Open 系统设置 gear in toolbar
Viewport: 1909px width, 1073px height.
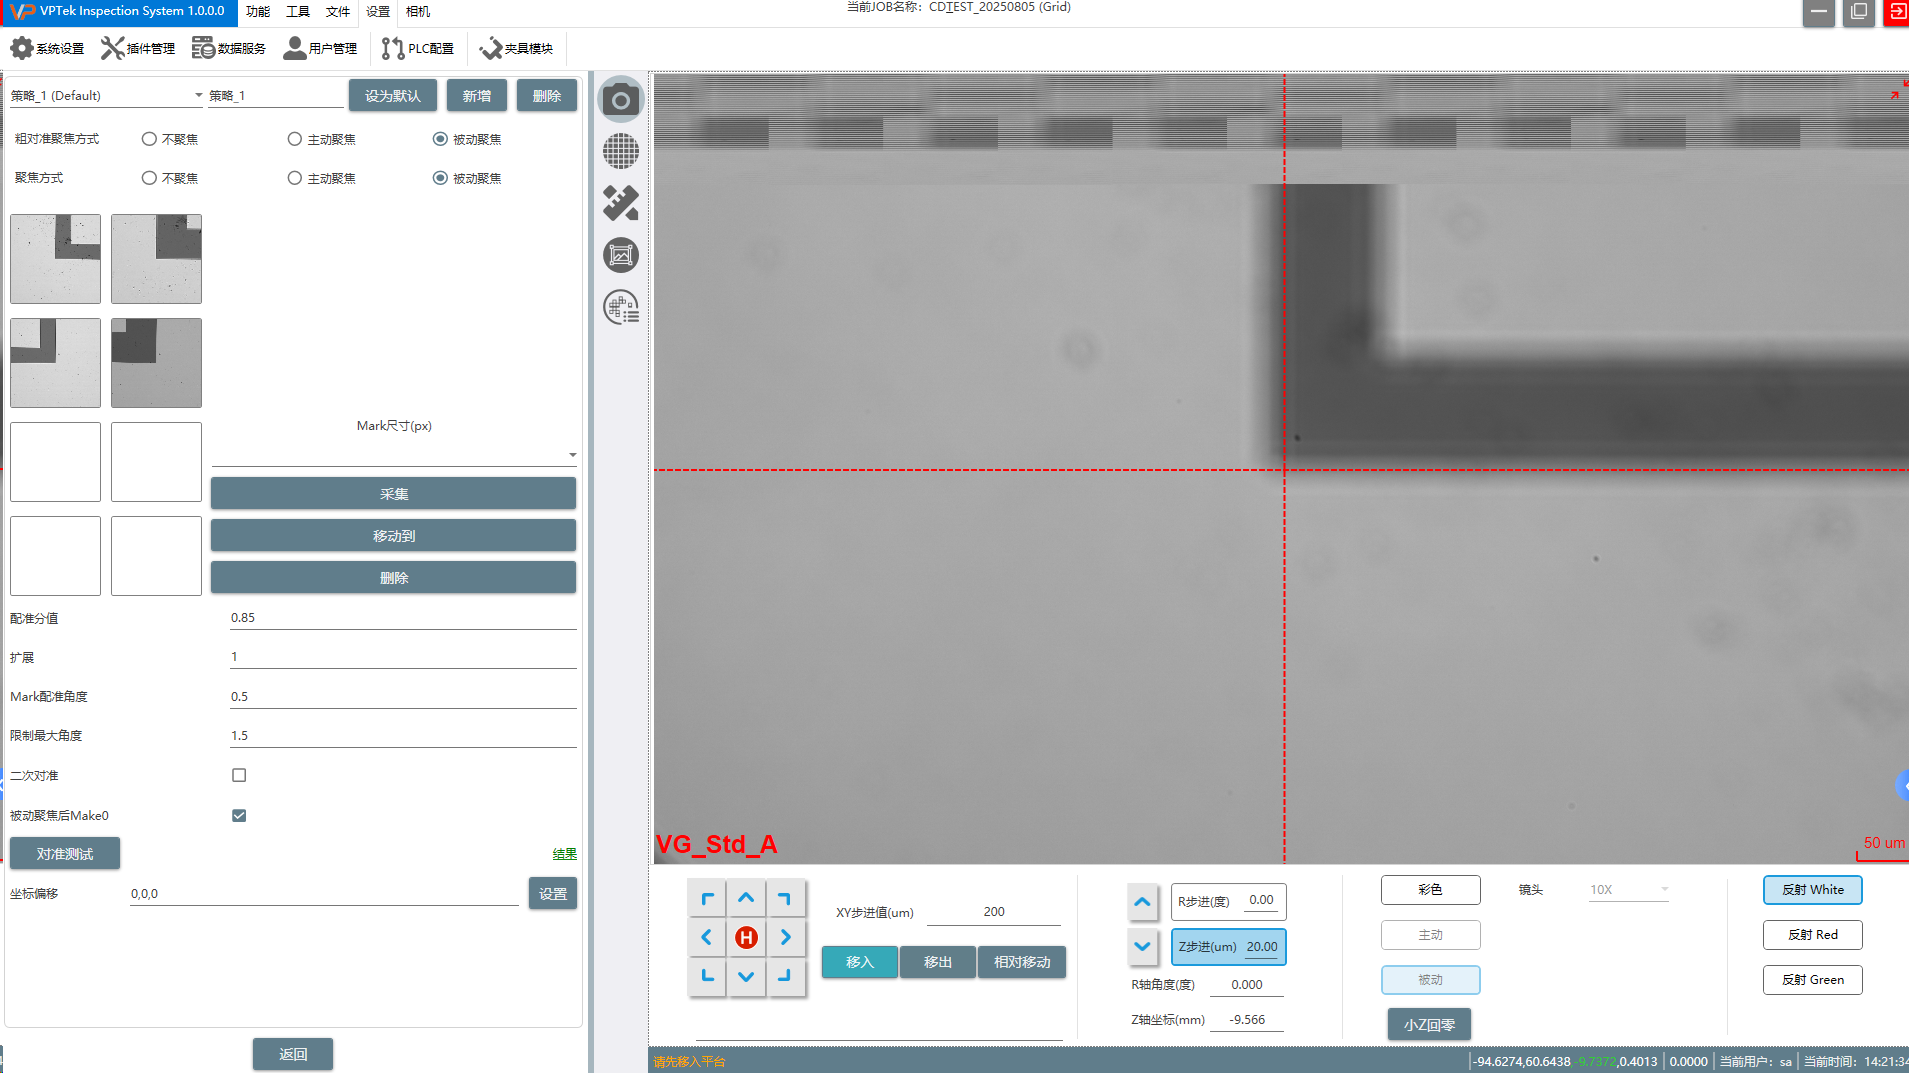(x=47, y=48)
